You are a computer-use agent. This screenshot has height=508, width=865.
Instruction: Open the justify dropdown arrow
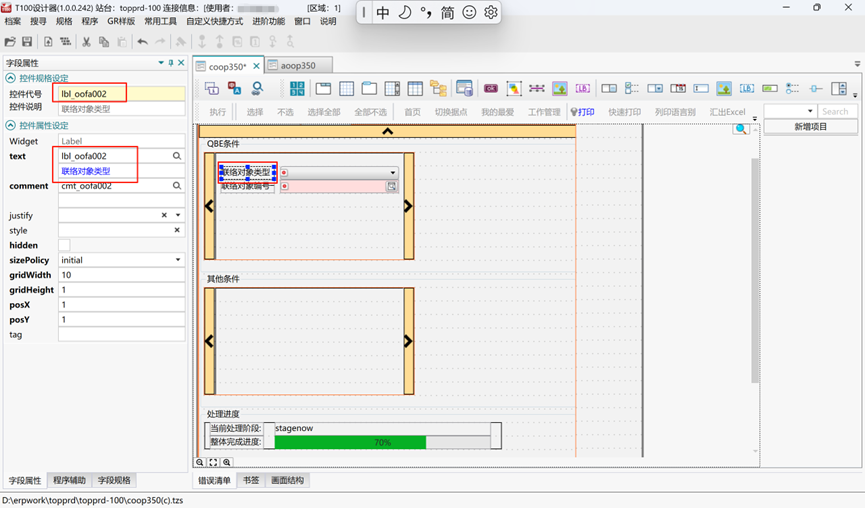pyautogui.click(x=178, y=215)
